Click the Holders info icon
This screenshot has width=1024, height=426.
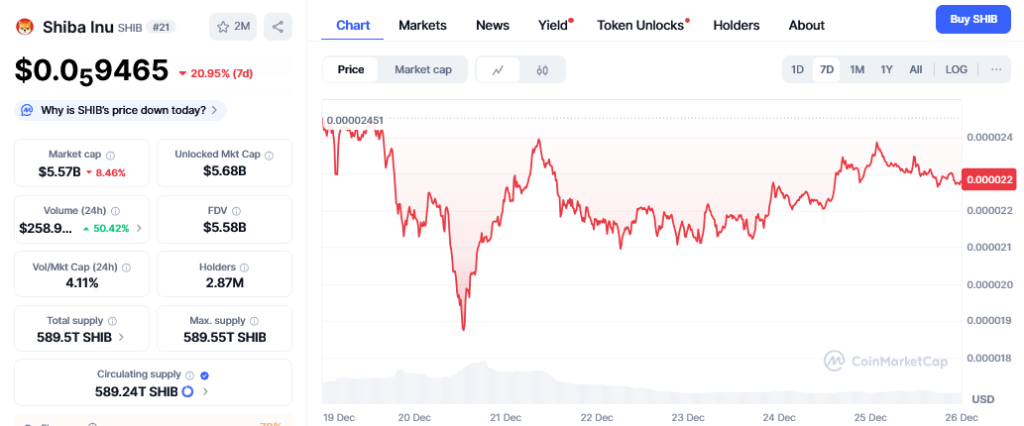[x=245, y=268]
